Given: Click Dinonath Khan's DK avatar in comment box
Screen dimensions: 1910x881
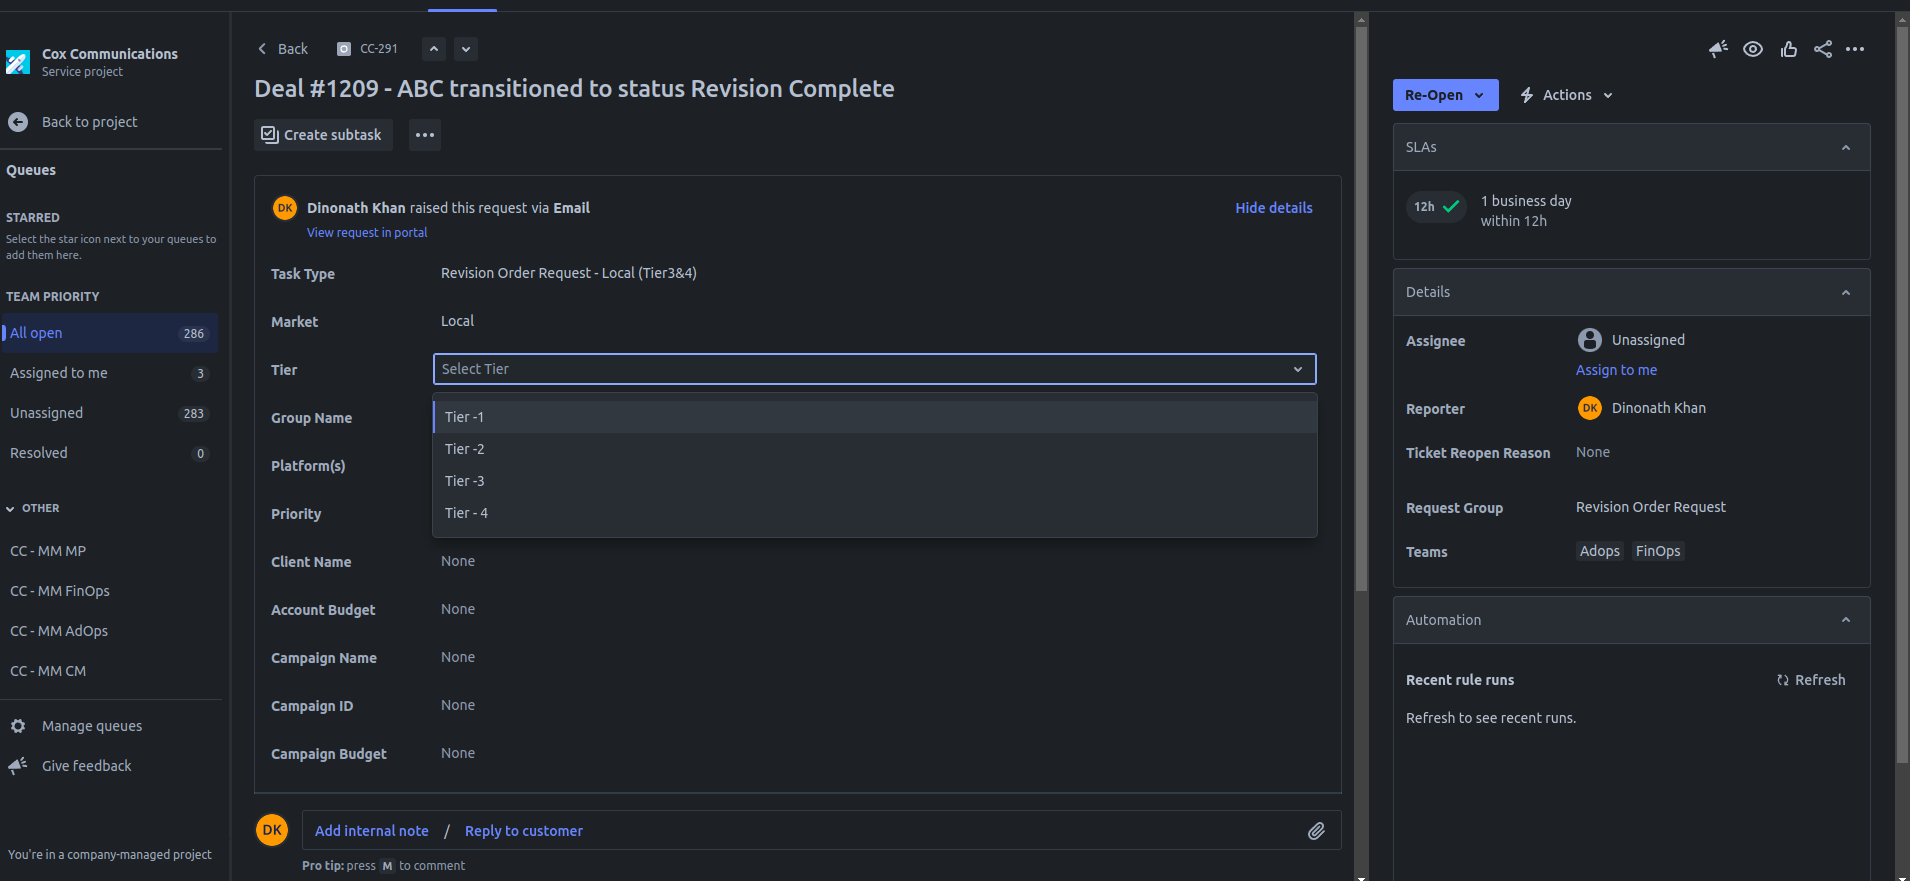Looking at the screenshot, I should [272, 830].
